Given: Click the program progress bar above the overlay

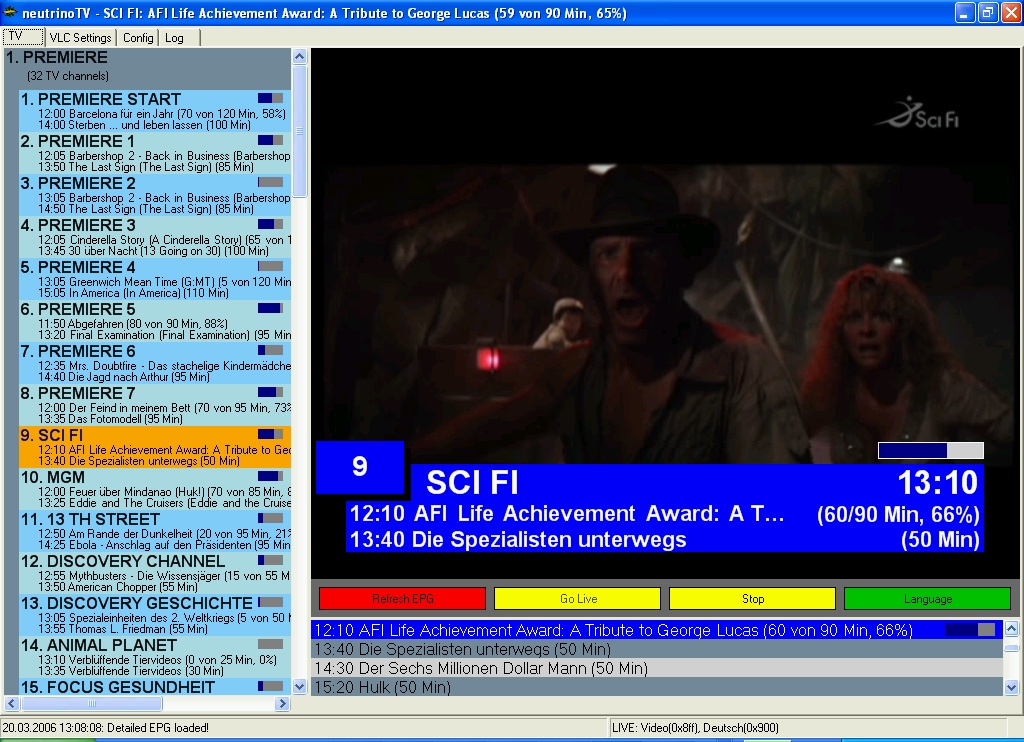Looking at the screenshot, I should pyautogui.click(x=930, y=450).
